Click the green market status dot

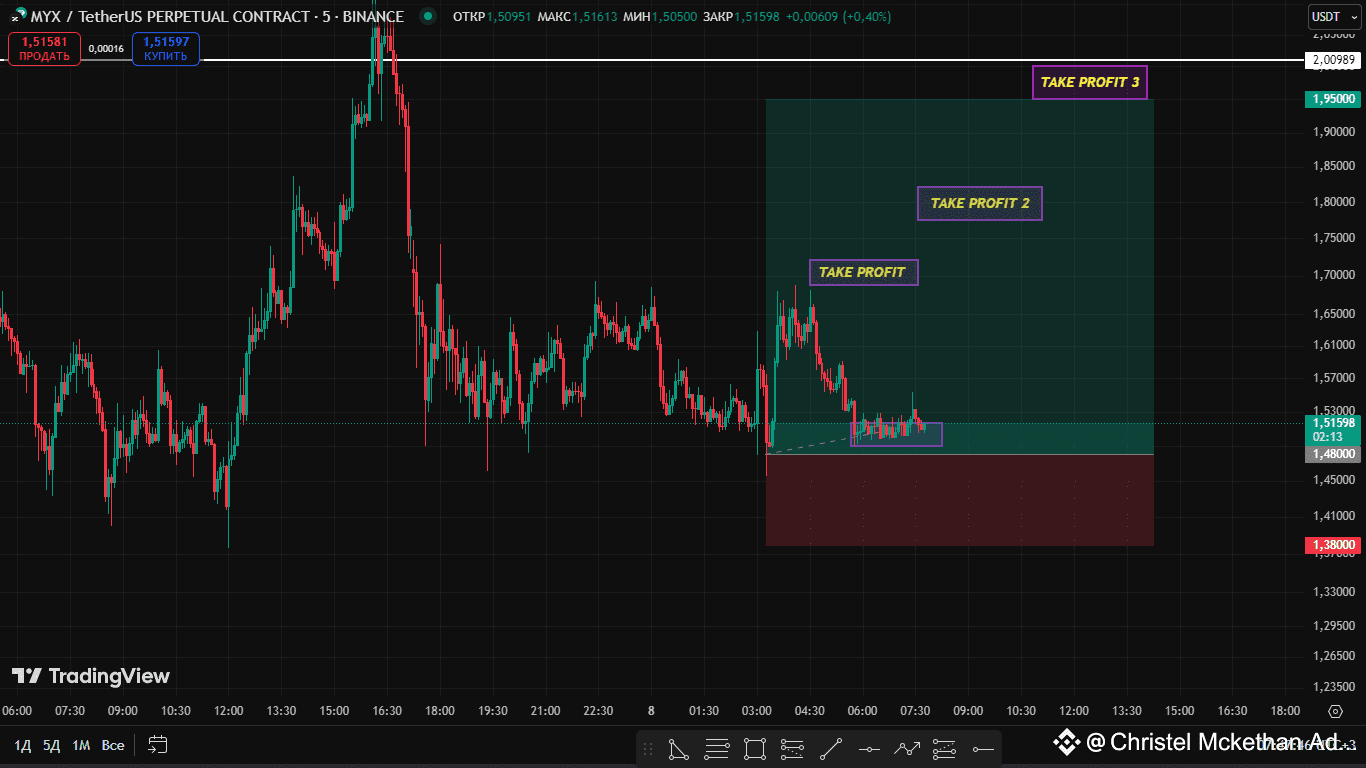(428, 16)
